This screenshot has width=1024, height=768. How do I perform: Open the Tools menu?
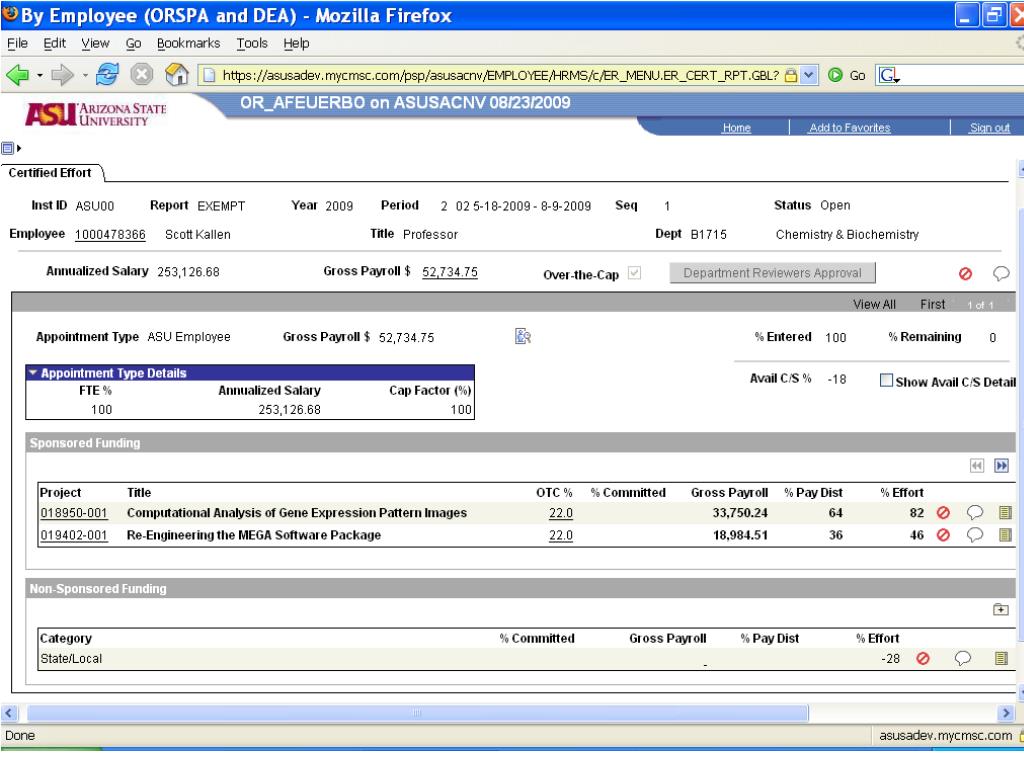[x=252, y=43]
